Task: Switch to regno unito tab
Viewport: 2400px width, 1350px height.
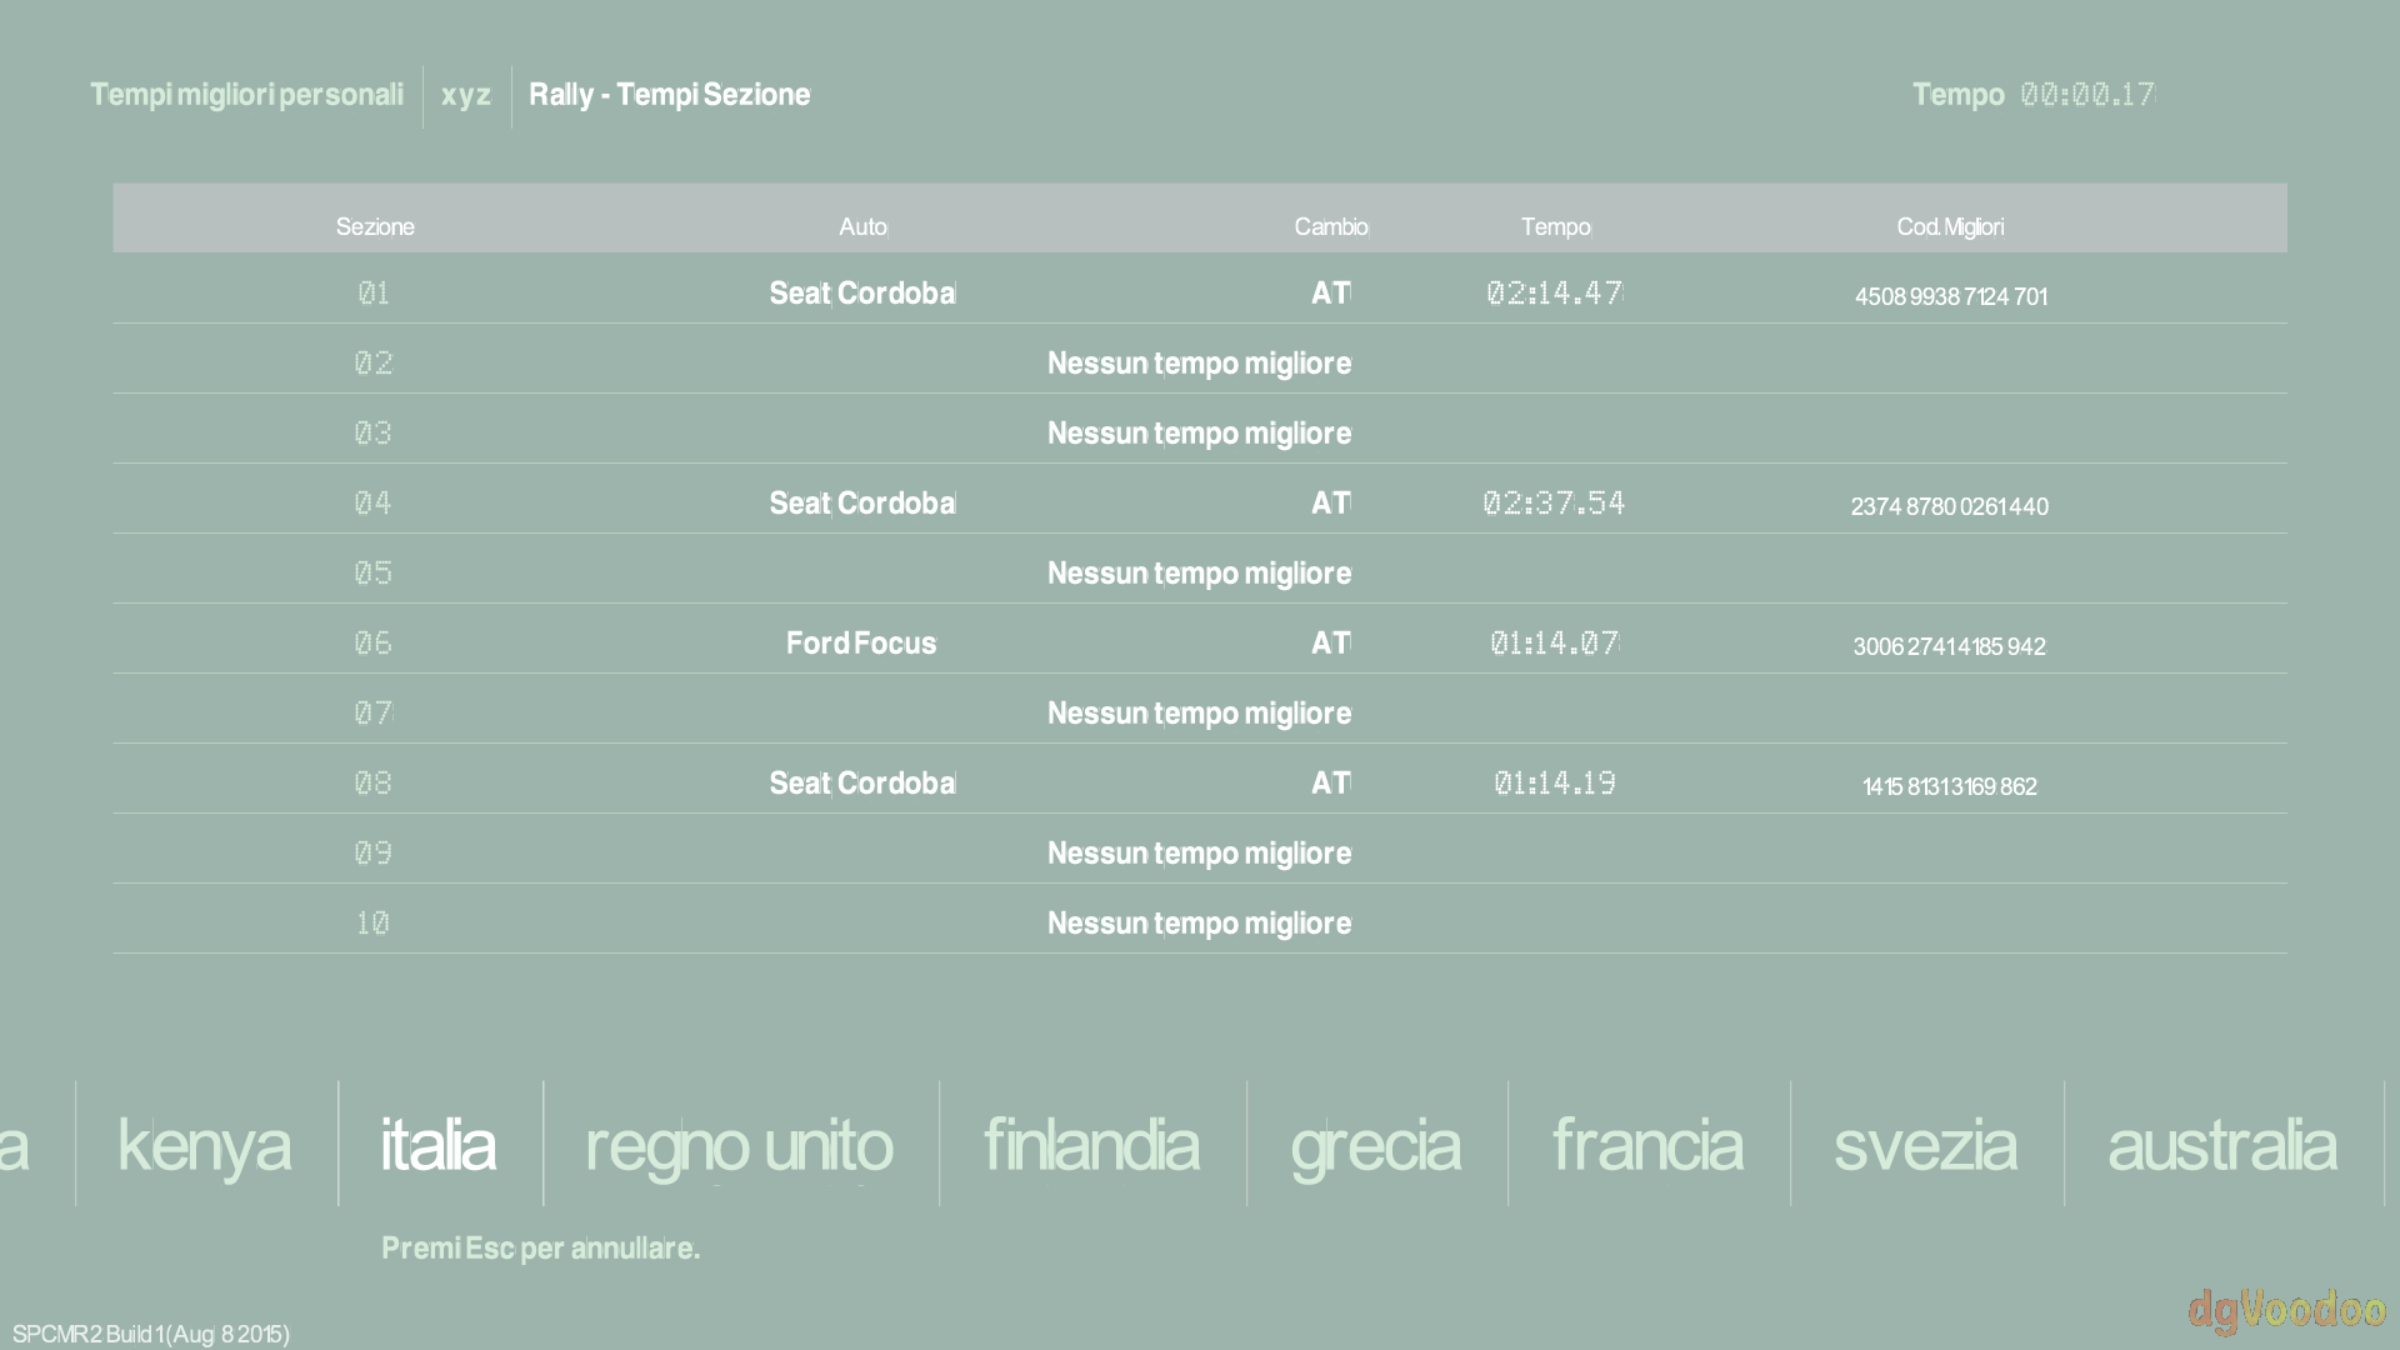Action: [739, 1145]
